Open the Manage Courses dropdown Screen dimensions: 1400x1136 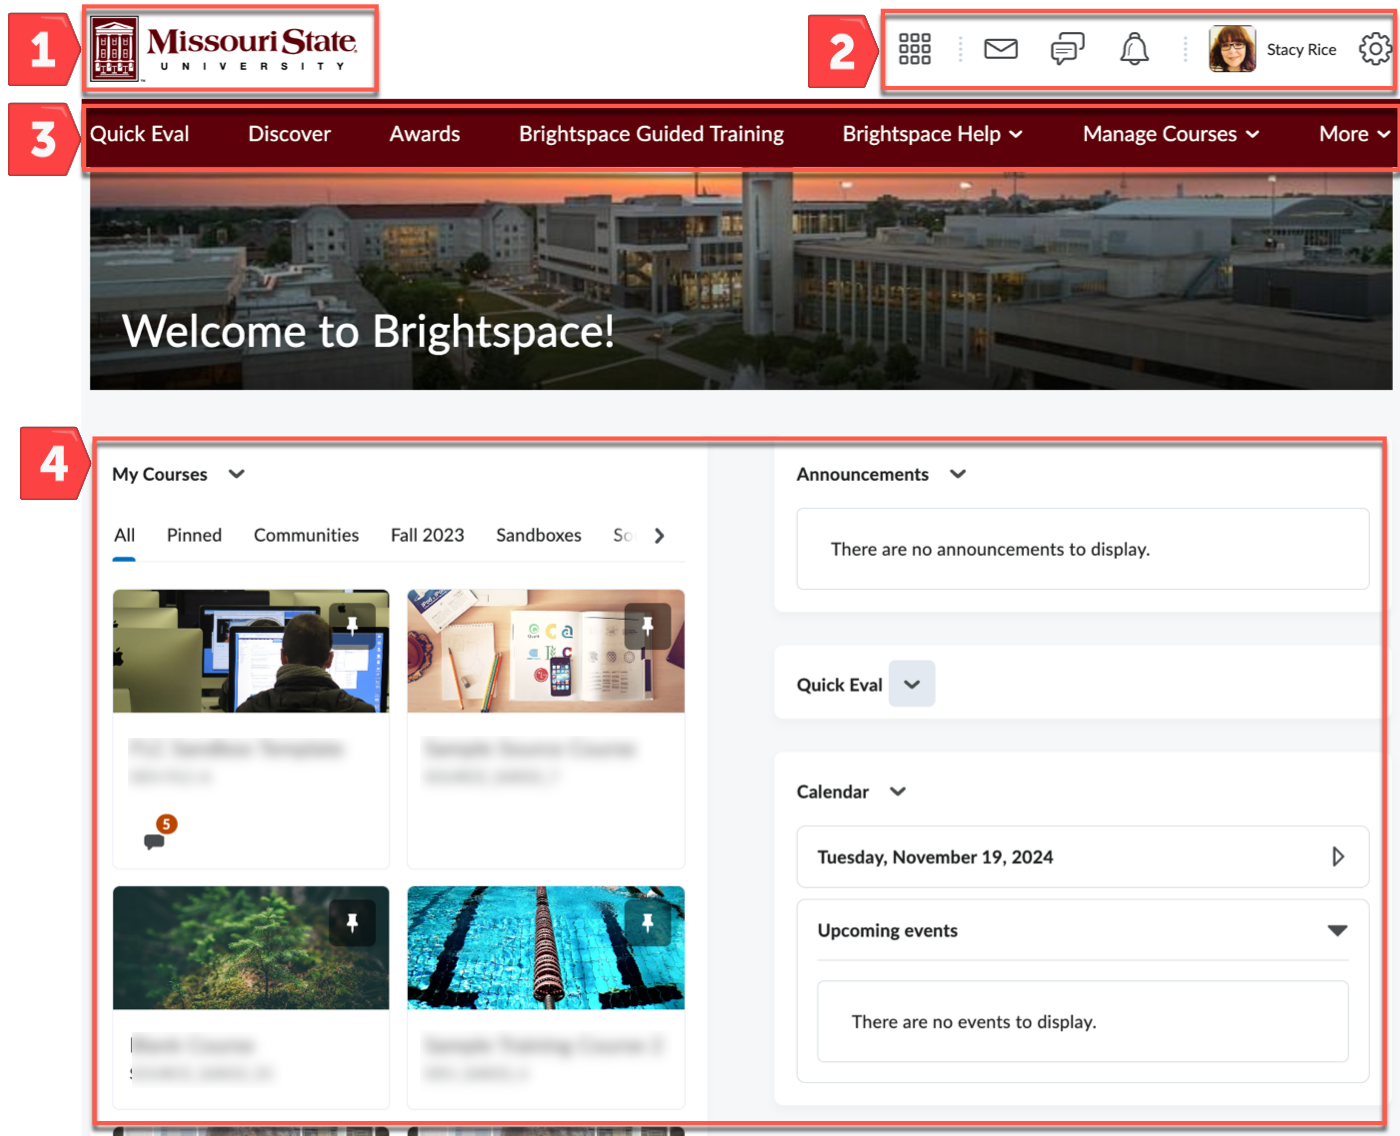click(x=1170, y=134)
